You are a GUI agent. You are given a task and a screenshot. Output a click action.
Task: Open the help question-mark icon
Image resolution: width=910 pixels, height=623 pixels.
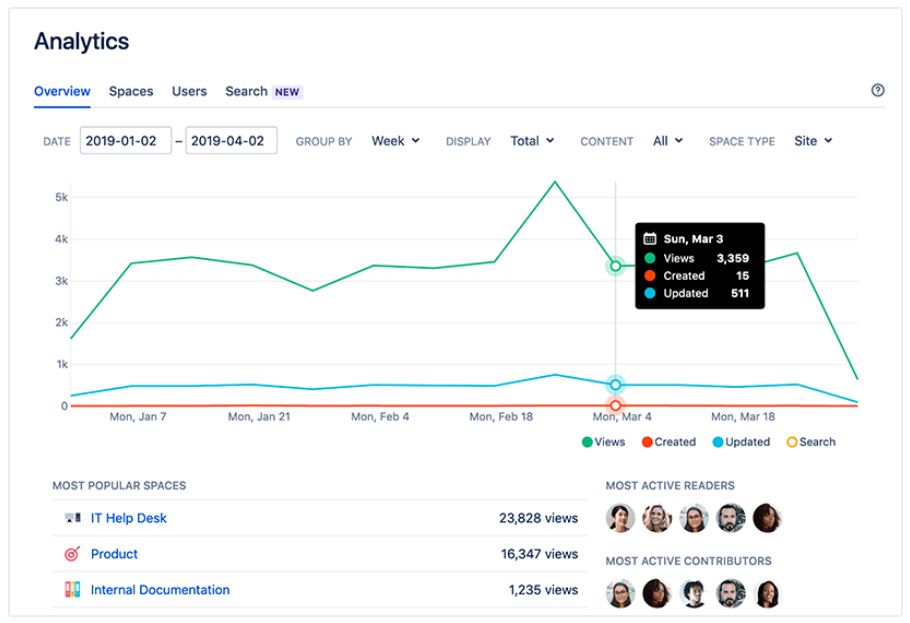878,90
